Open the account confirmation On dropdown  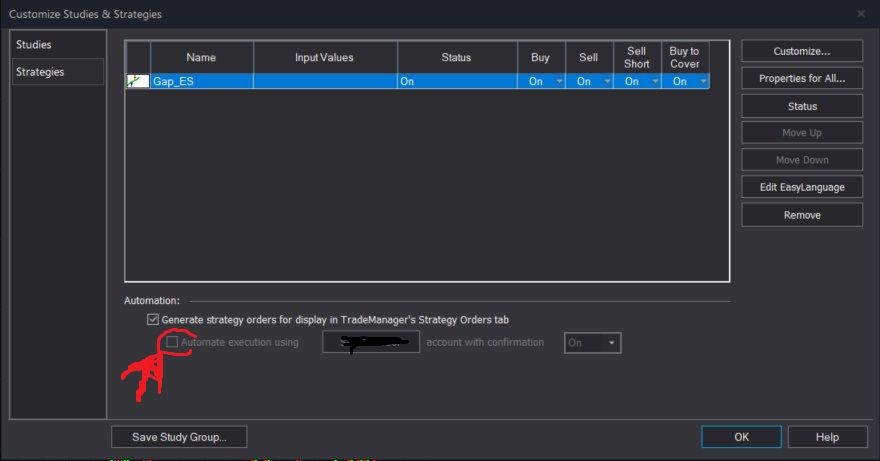592,343
